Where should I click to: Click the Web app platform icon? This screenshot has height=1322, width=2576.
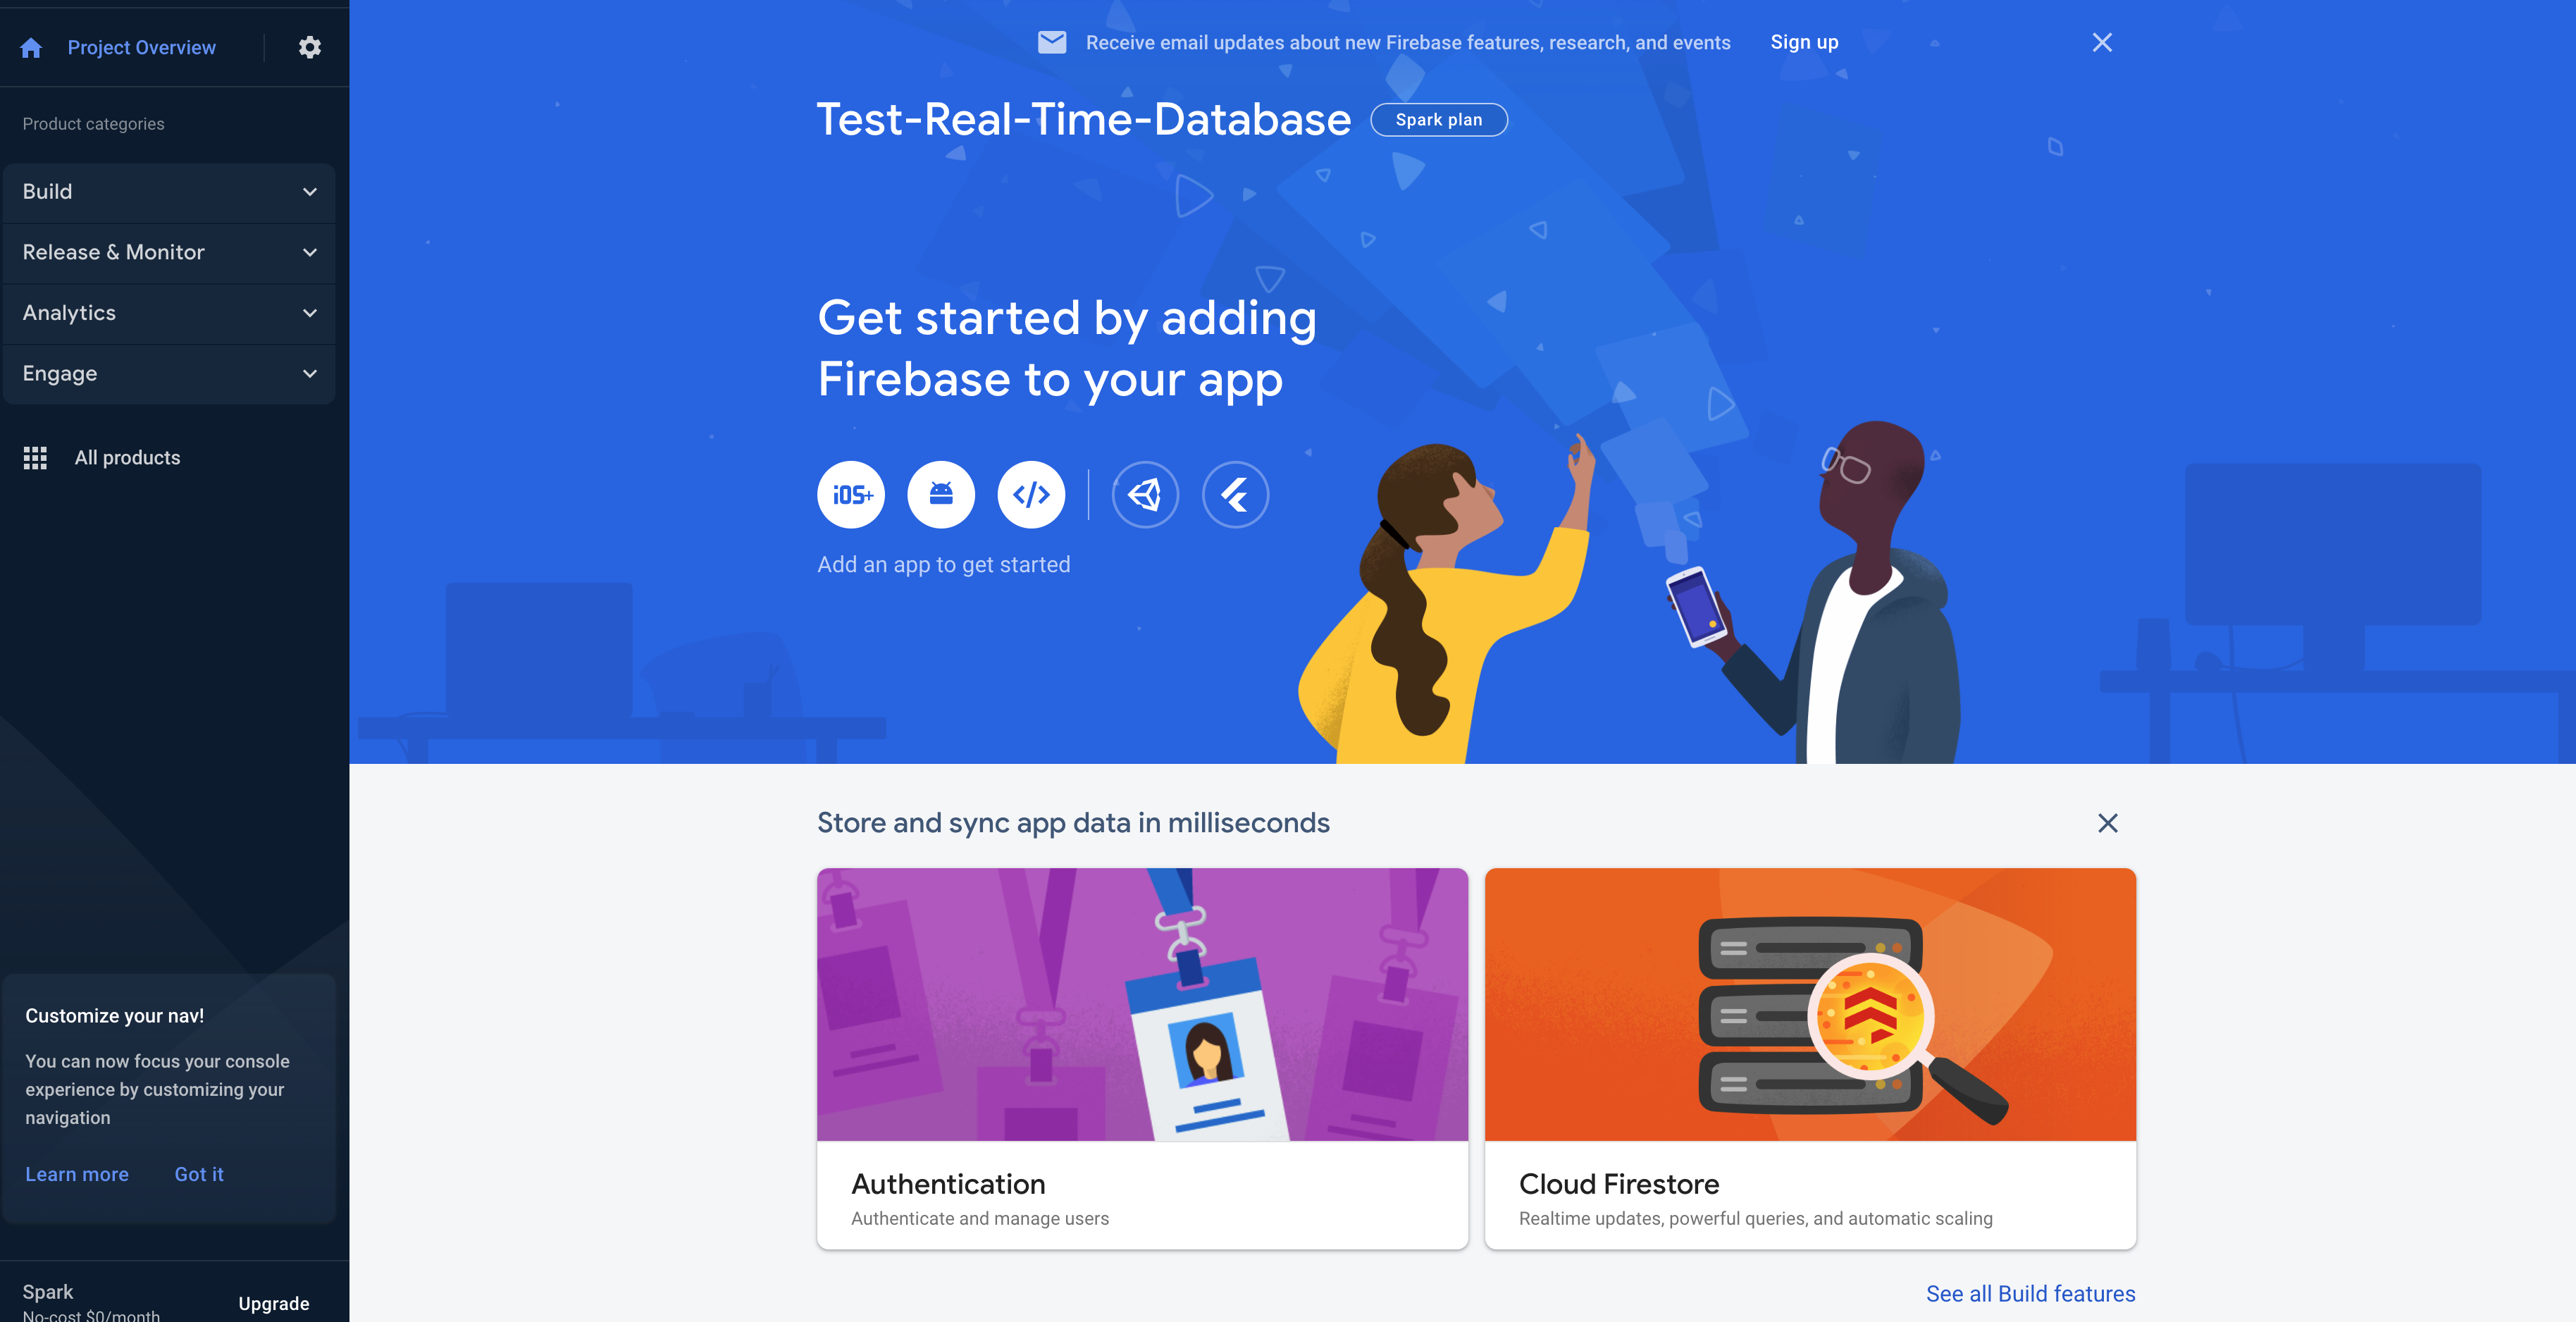[1030, 494]
